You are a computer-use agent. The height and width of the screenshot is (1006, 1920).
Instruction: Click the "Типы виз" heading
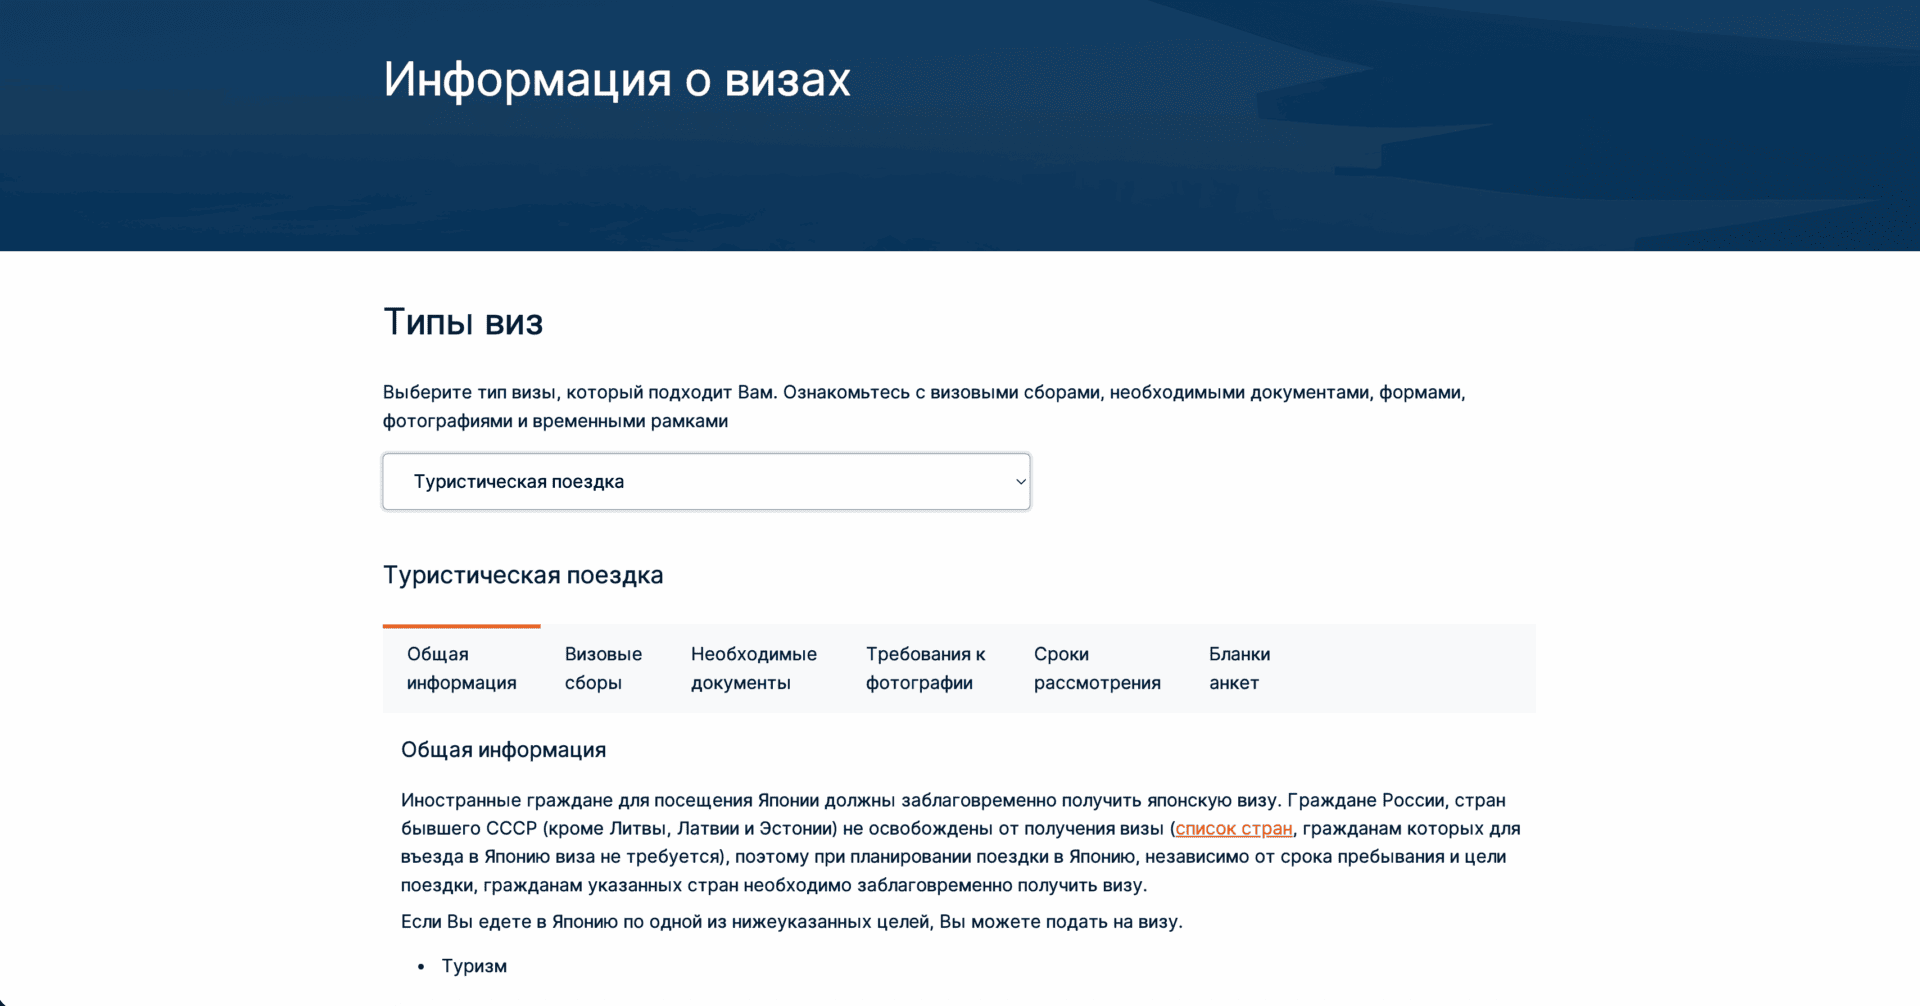click(463, 321)
